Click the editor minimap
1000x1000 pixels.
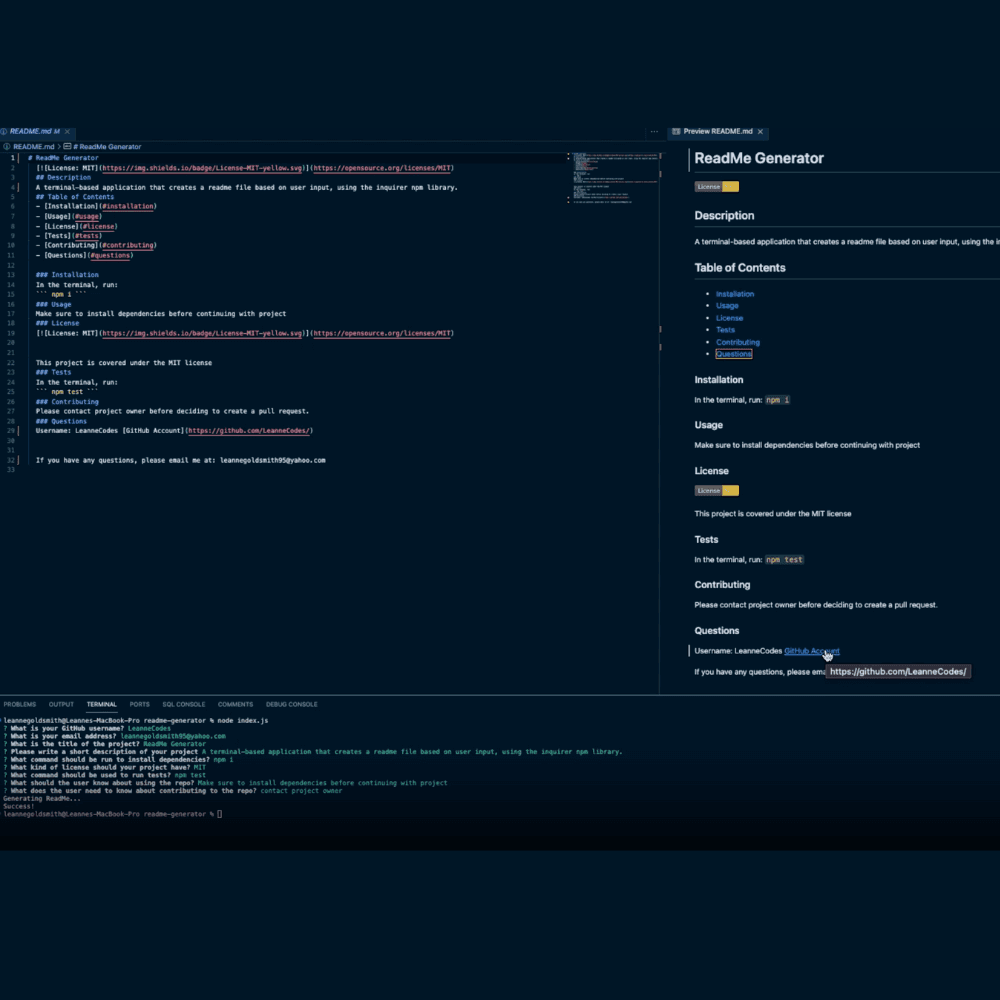click(x=614, y=179)
